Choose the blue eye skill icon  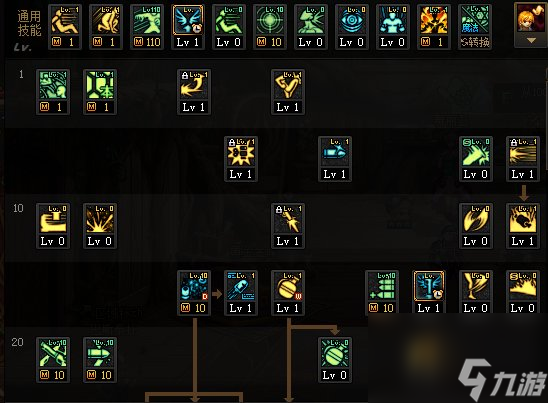(351, 27)
